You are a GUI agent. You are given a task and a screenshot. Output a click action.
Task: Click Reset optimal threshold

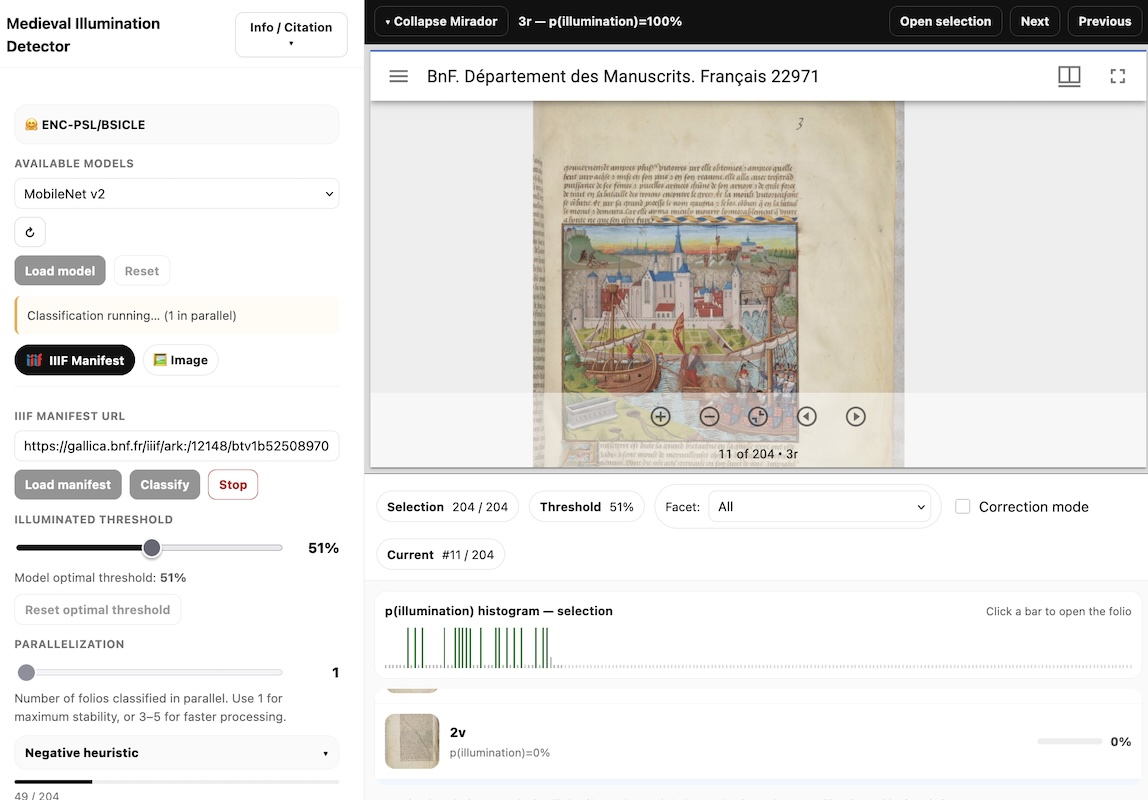(x=97, y=610)
